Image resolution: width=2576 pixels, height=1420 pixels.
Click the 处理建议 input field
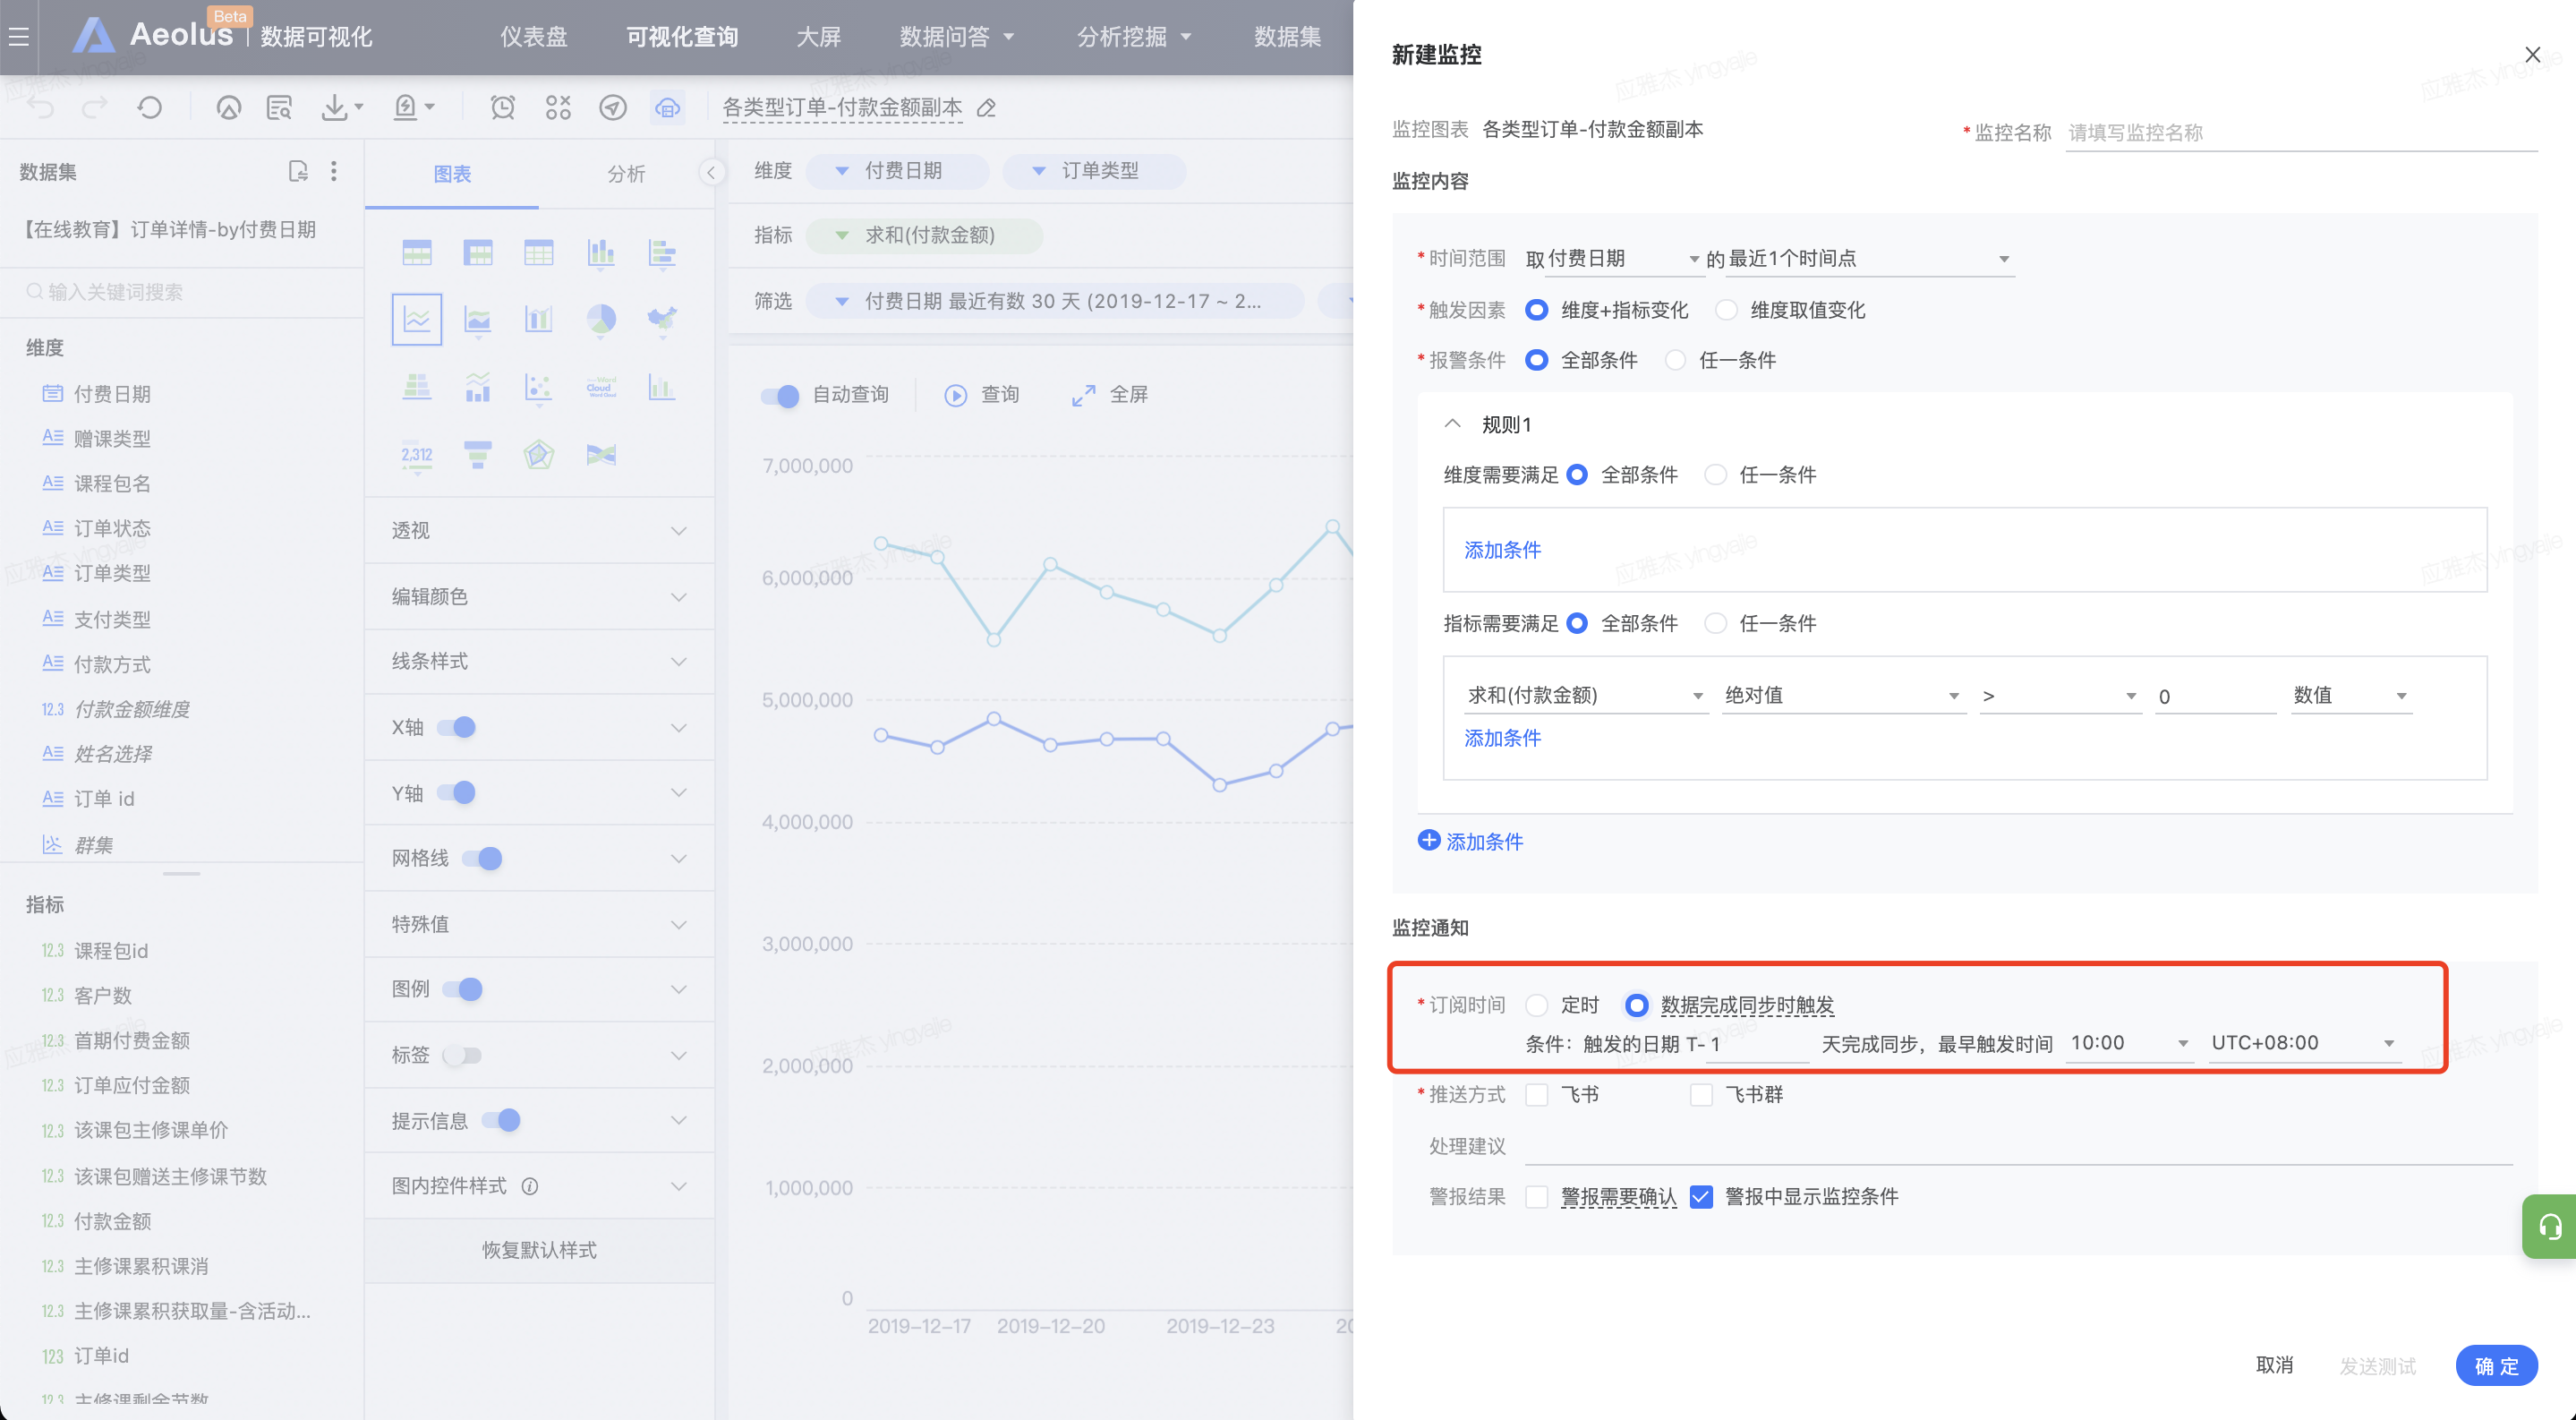(2018, 1146)
